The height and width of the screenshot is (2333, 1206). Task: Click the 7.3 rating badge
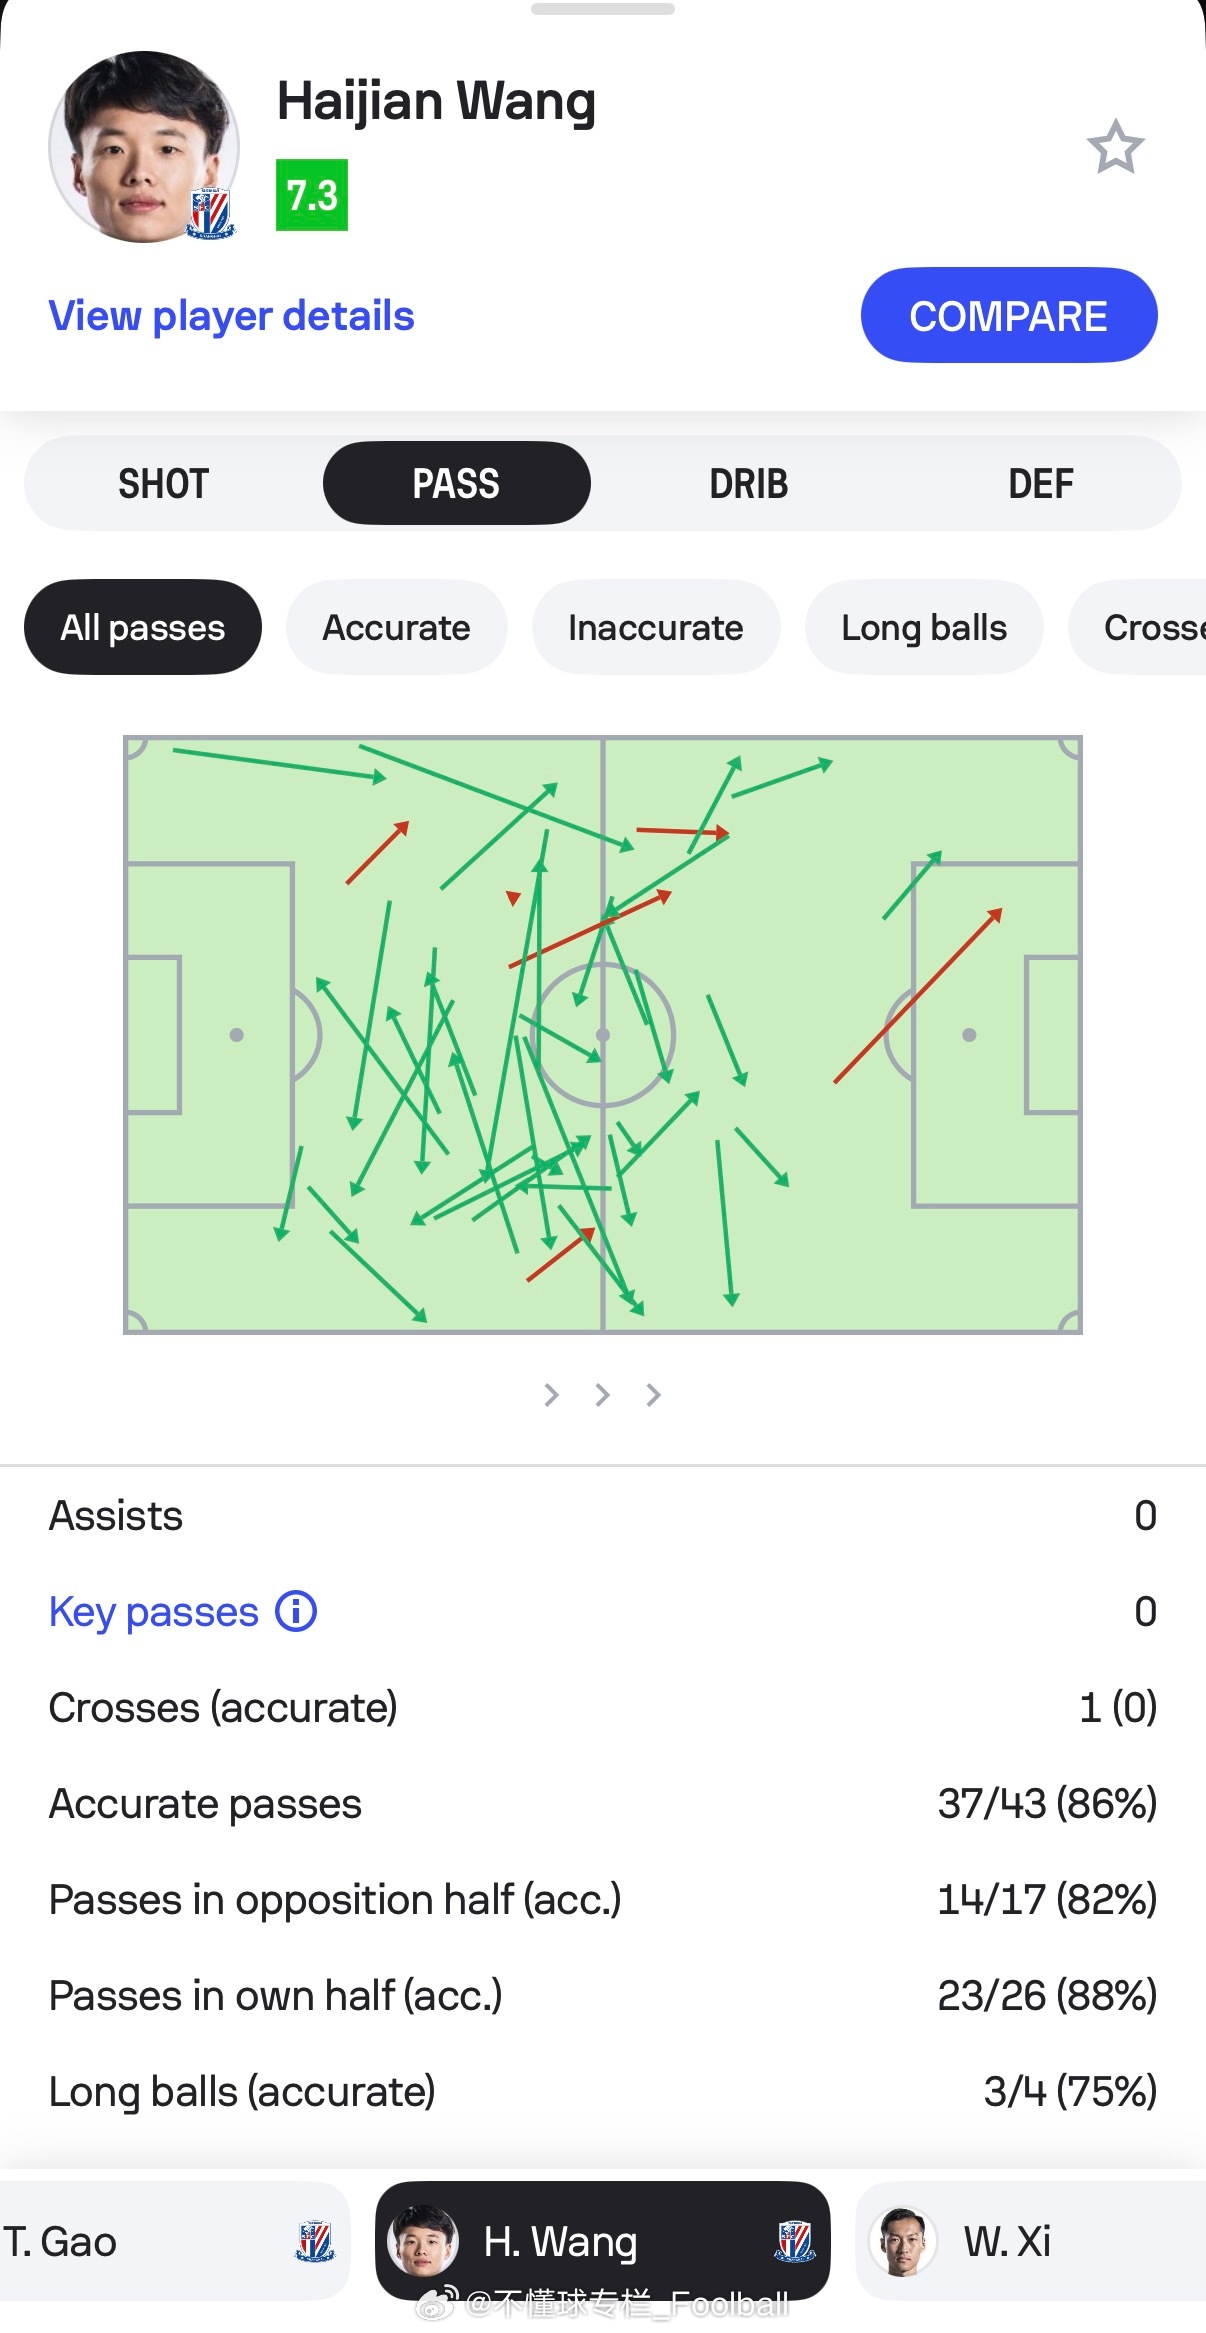[x=312, y=195]
